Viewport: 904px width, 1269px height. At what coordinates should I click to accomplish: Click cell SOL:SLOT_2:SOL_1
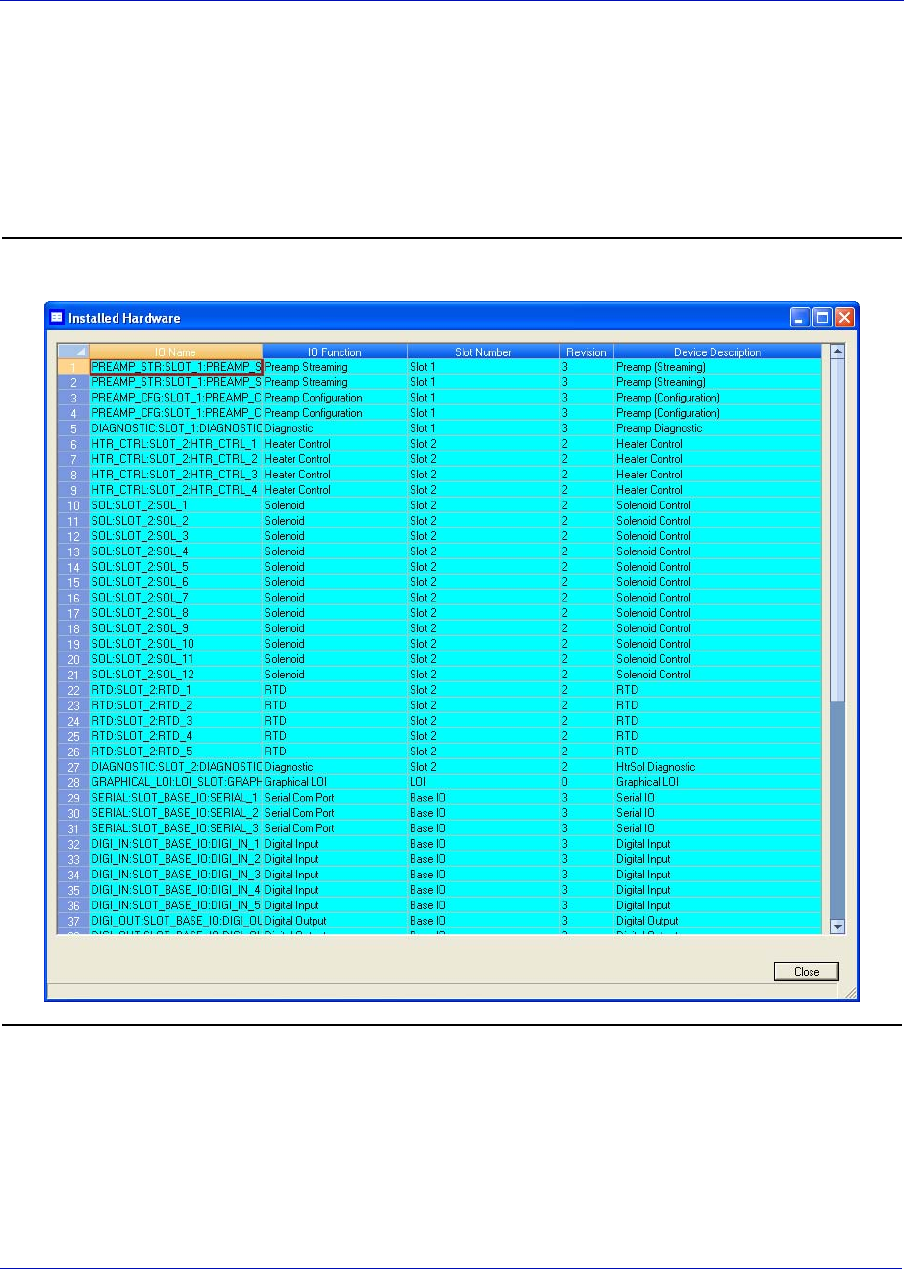pyautogui.click(x=176, y=505)
